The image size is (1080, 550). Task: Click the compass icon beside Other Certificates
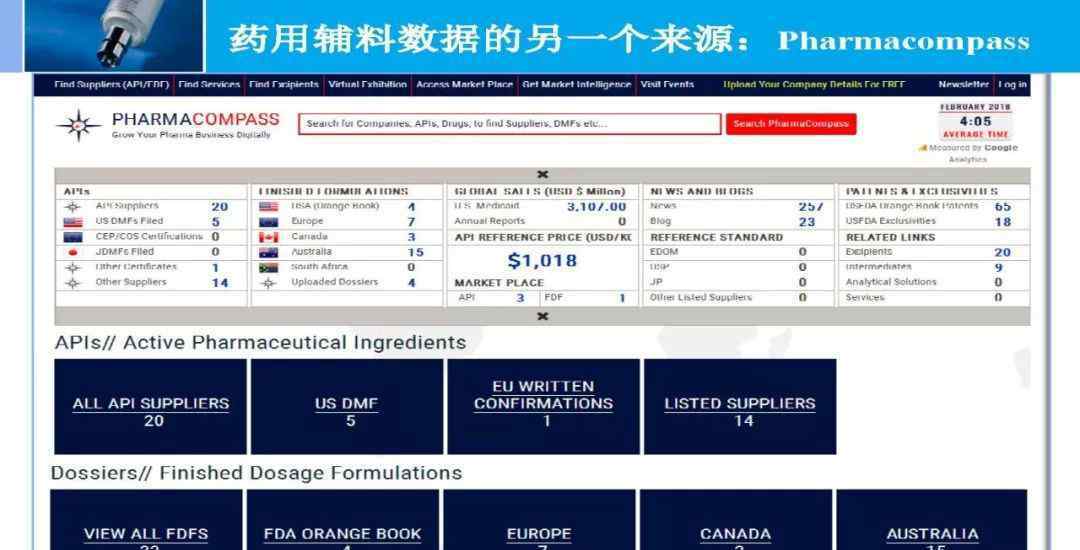[x=72, y=268]
